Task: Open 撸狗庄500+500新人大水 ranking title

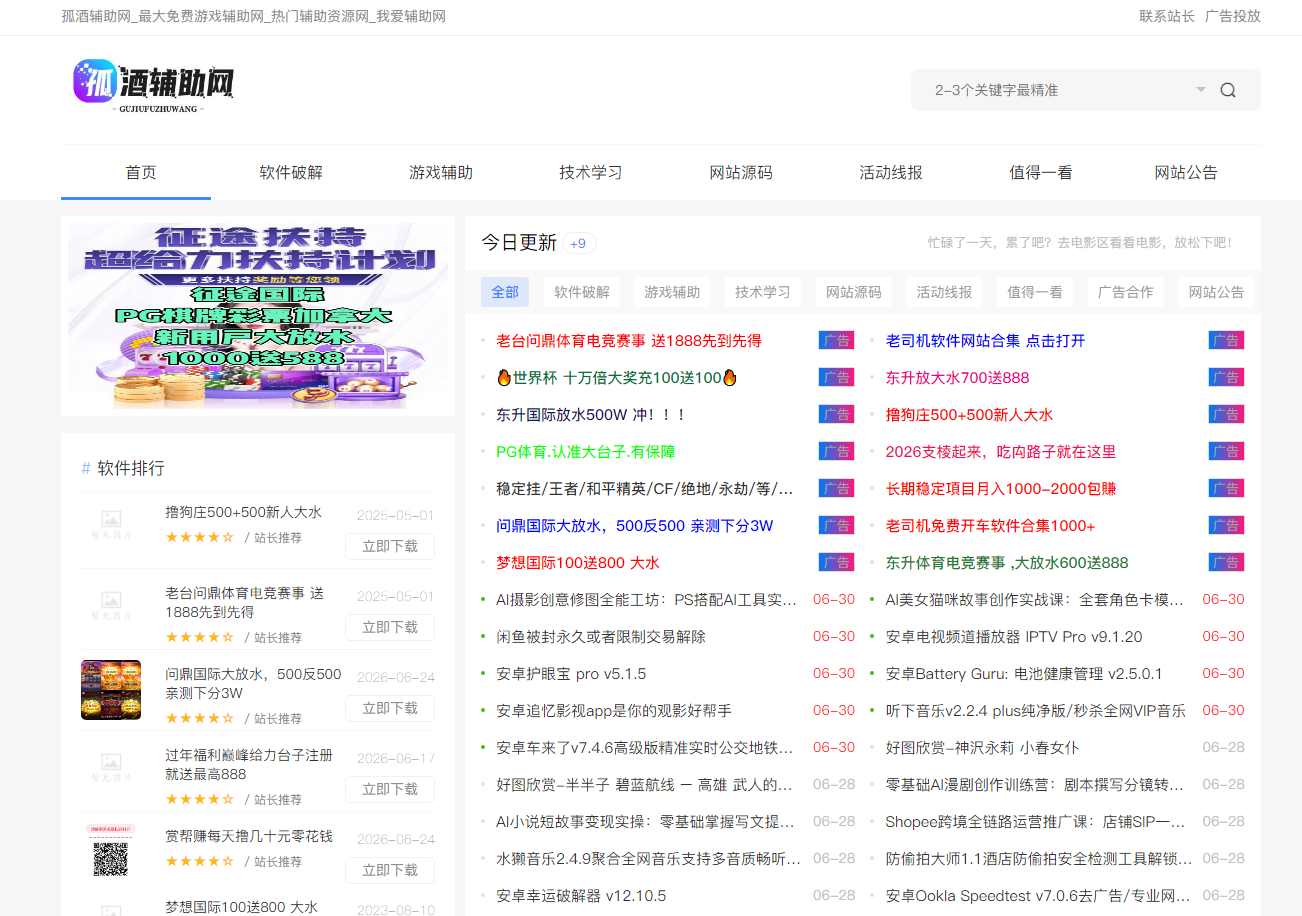Action: click(243, 512)
